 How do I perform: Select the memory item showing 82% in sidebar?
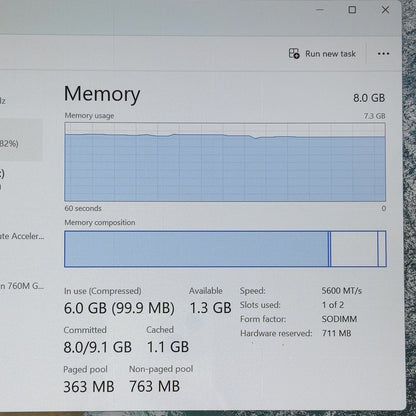(x=21, y=140)
